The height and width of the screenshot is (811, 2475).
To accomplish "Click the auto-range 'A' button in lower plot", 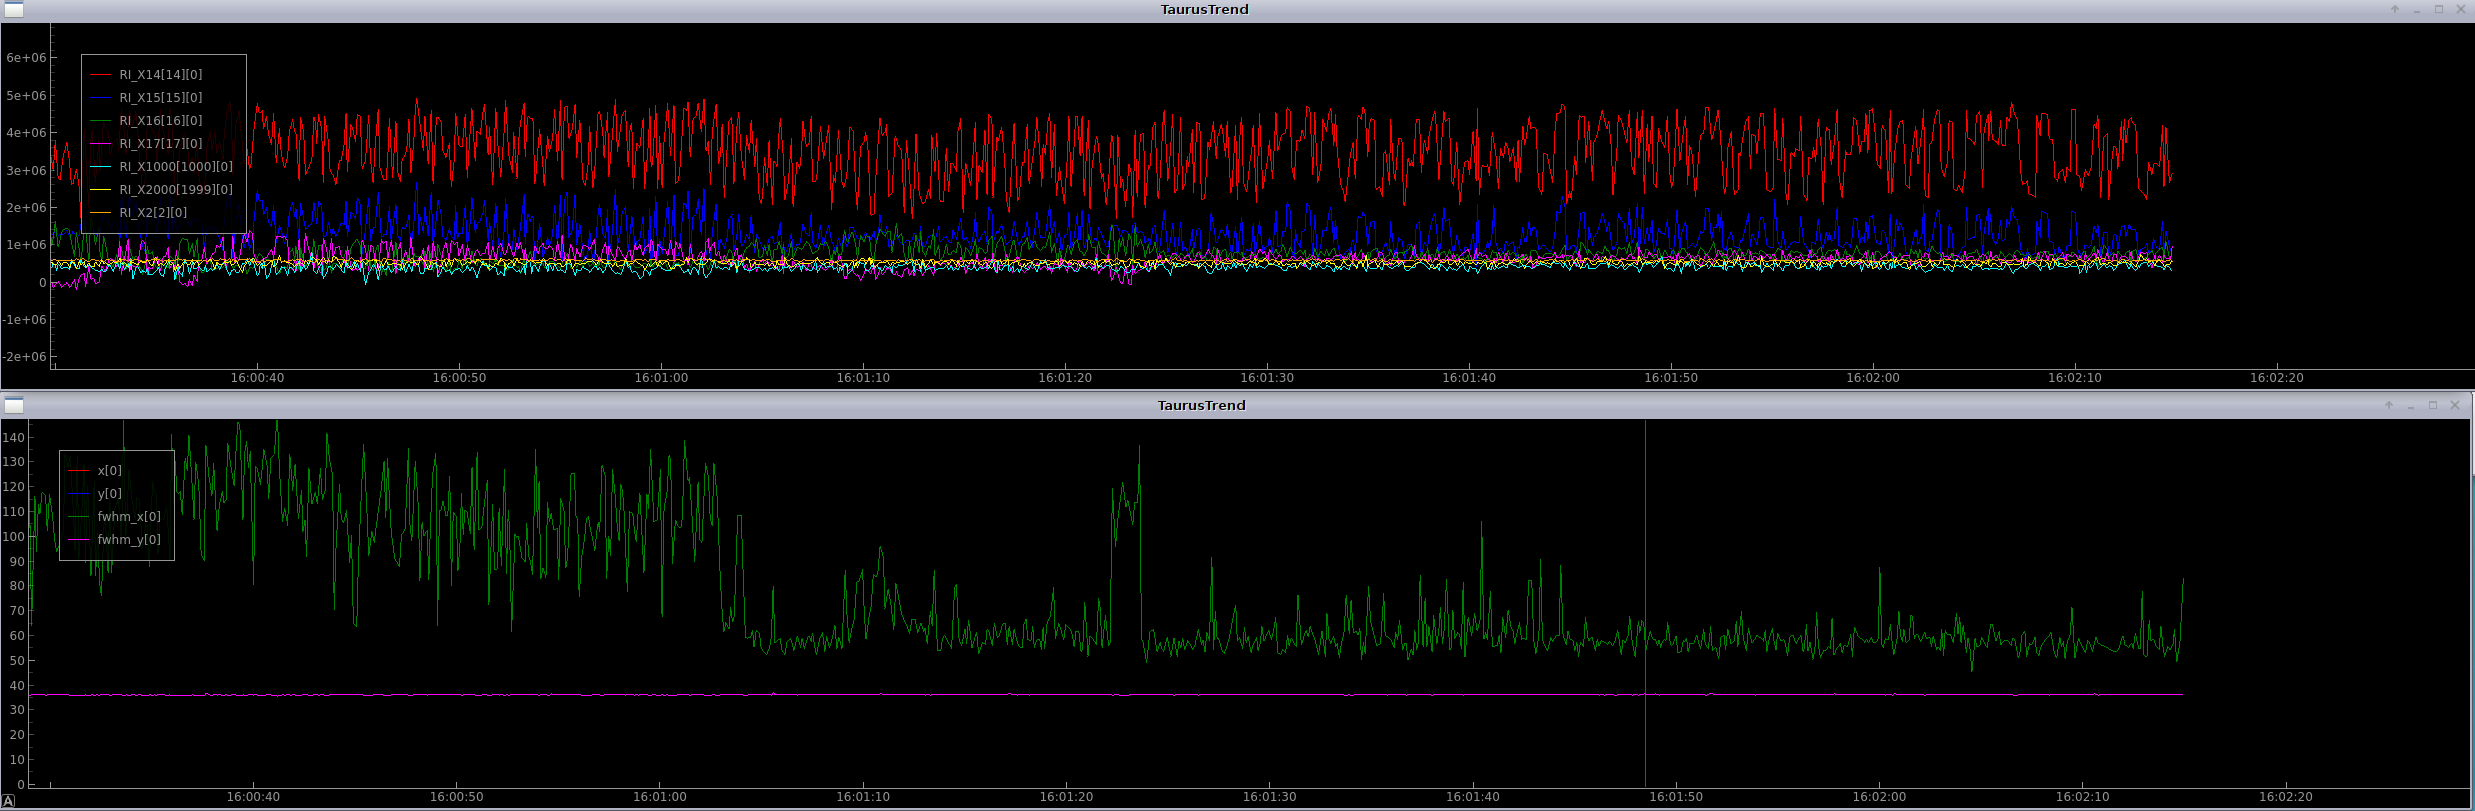I will (x=8, y=802).
